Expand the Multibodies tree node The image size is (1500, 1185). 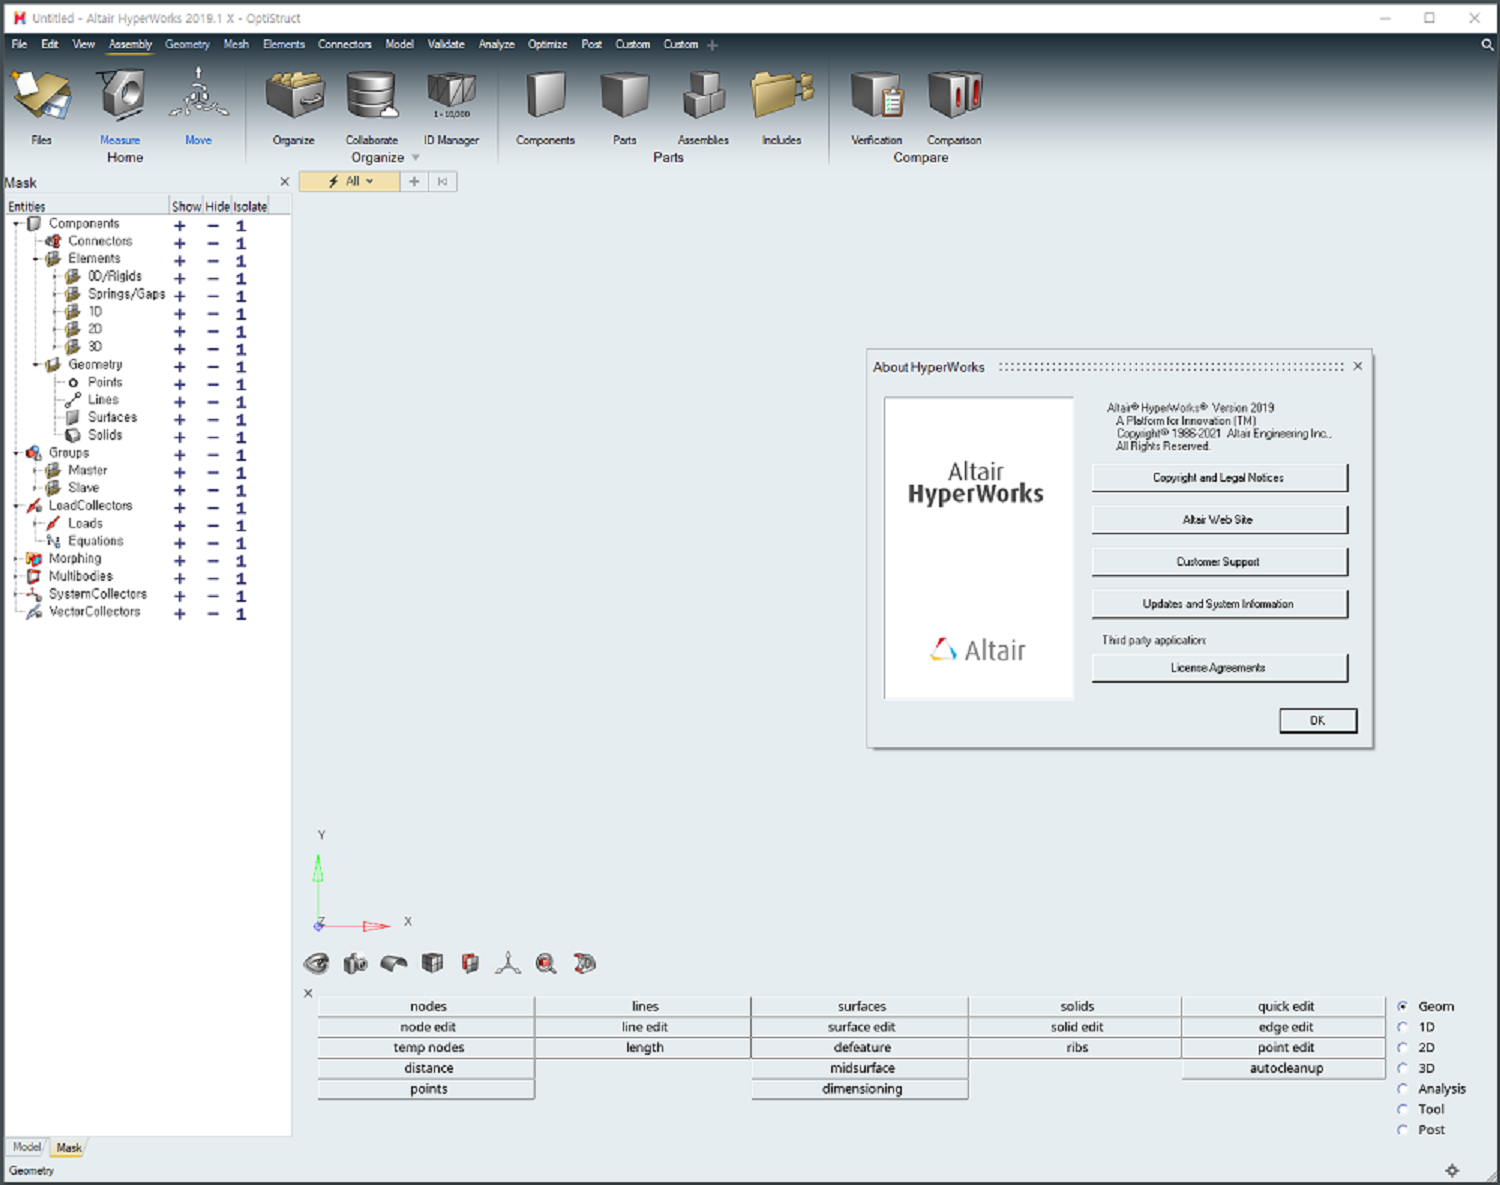click(x=17, y=577)
